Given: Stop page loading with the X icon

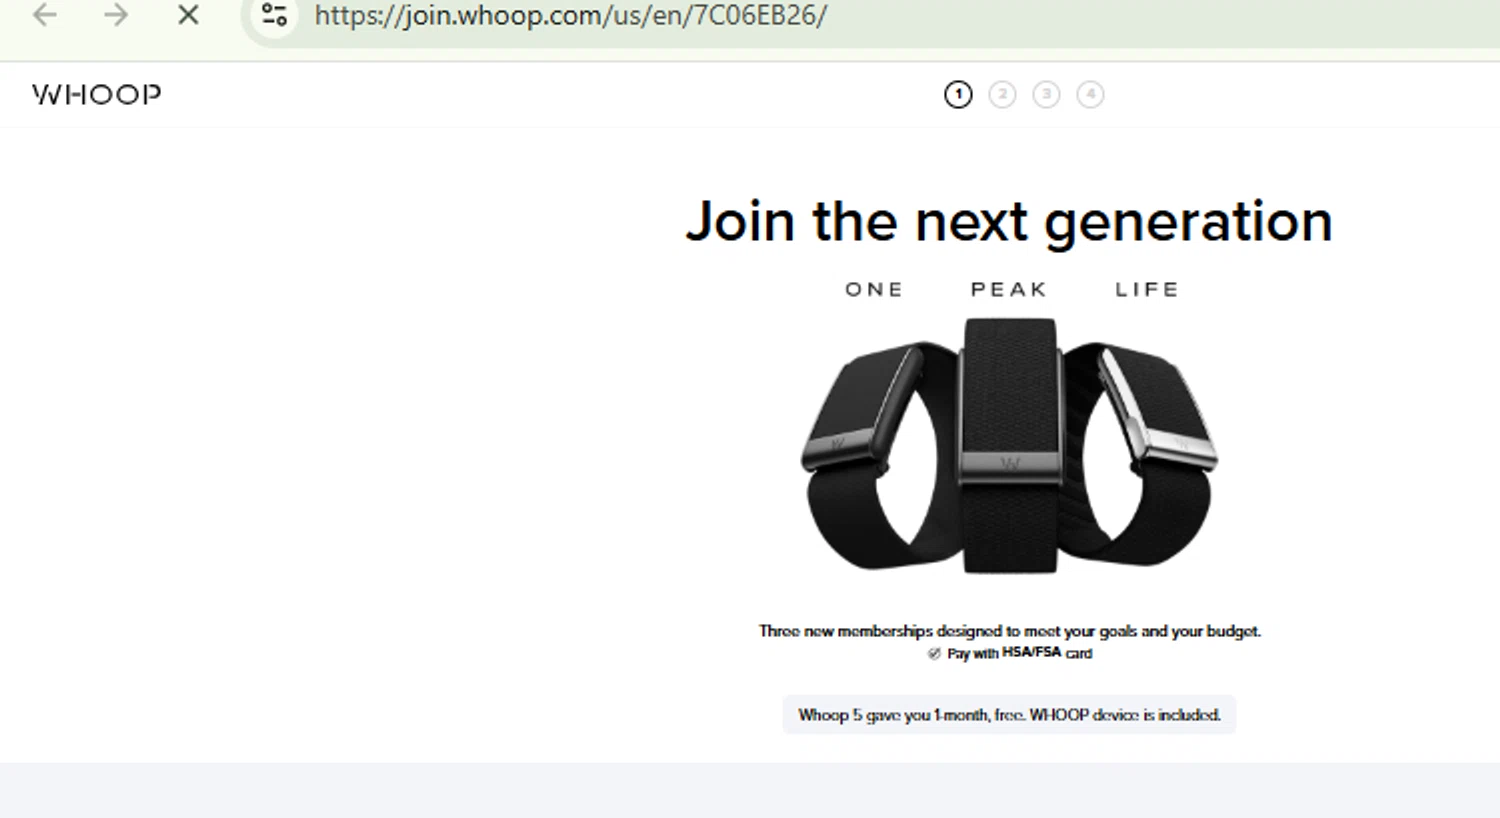Looking at the screenshot, I should 188,15.
